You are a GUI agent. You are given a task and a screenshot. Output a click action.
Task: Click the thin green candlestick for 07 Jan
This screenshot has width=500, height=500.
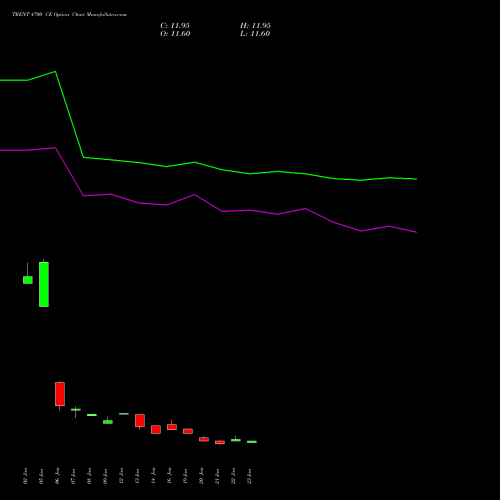[x=76, y=410]
